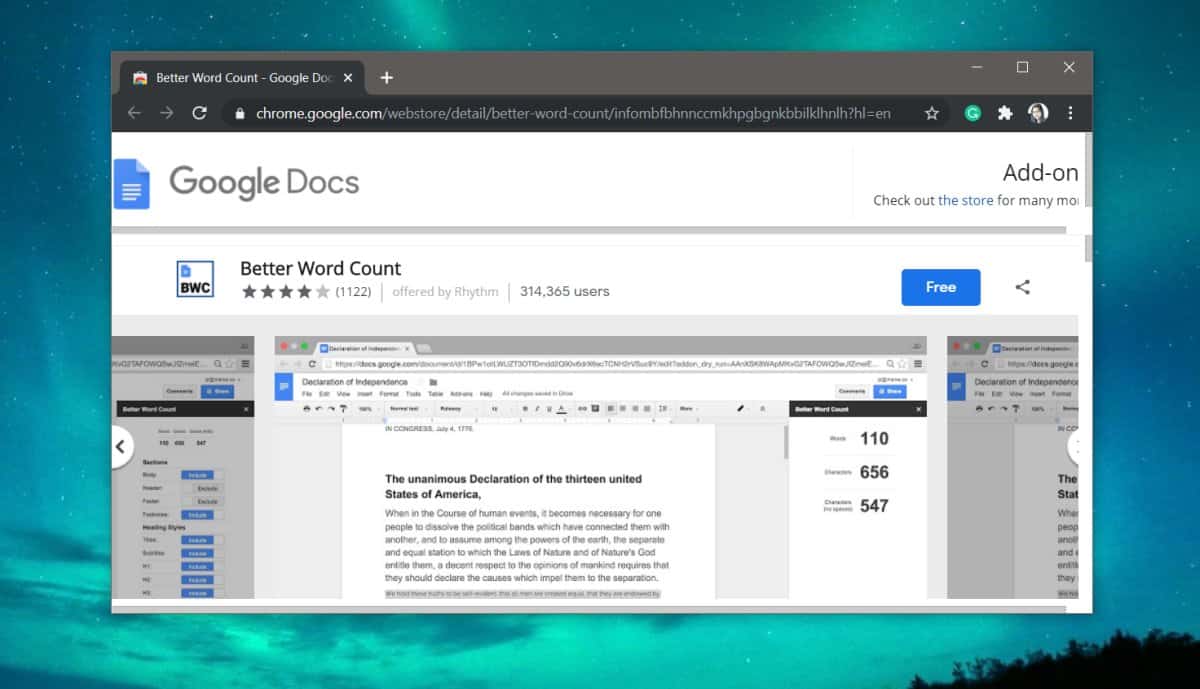In center preview, click text color icon
This screenshot has height=689, width=1200.
[562, 408]
